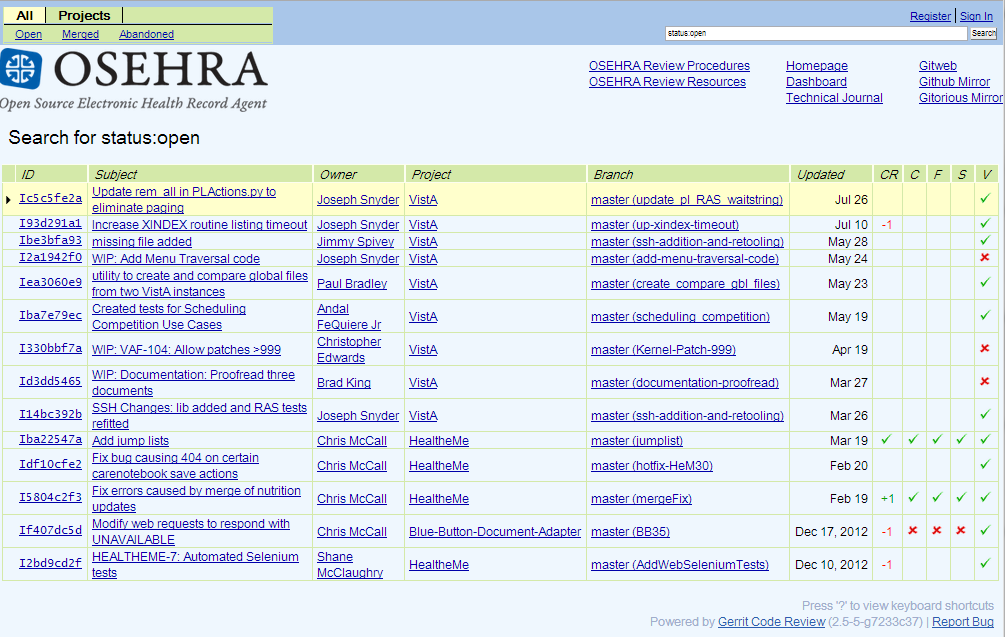Click red X verified mark for Id3dd5465

[x=985, y=382]
